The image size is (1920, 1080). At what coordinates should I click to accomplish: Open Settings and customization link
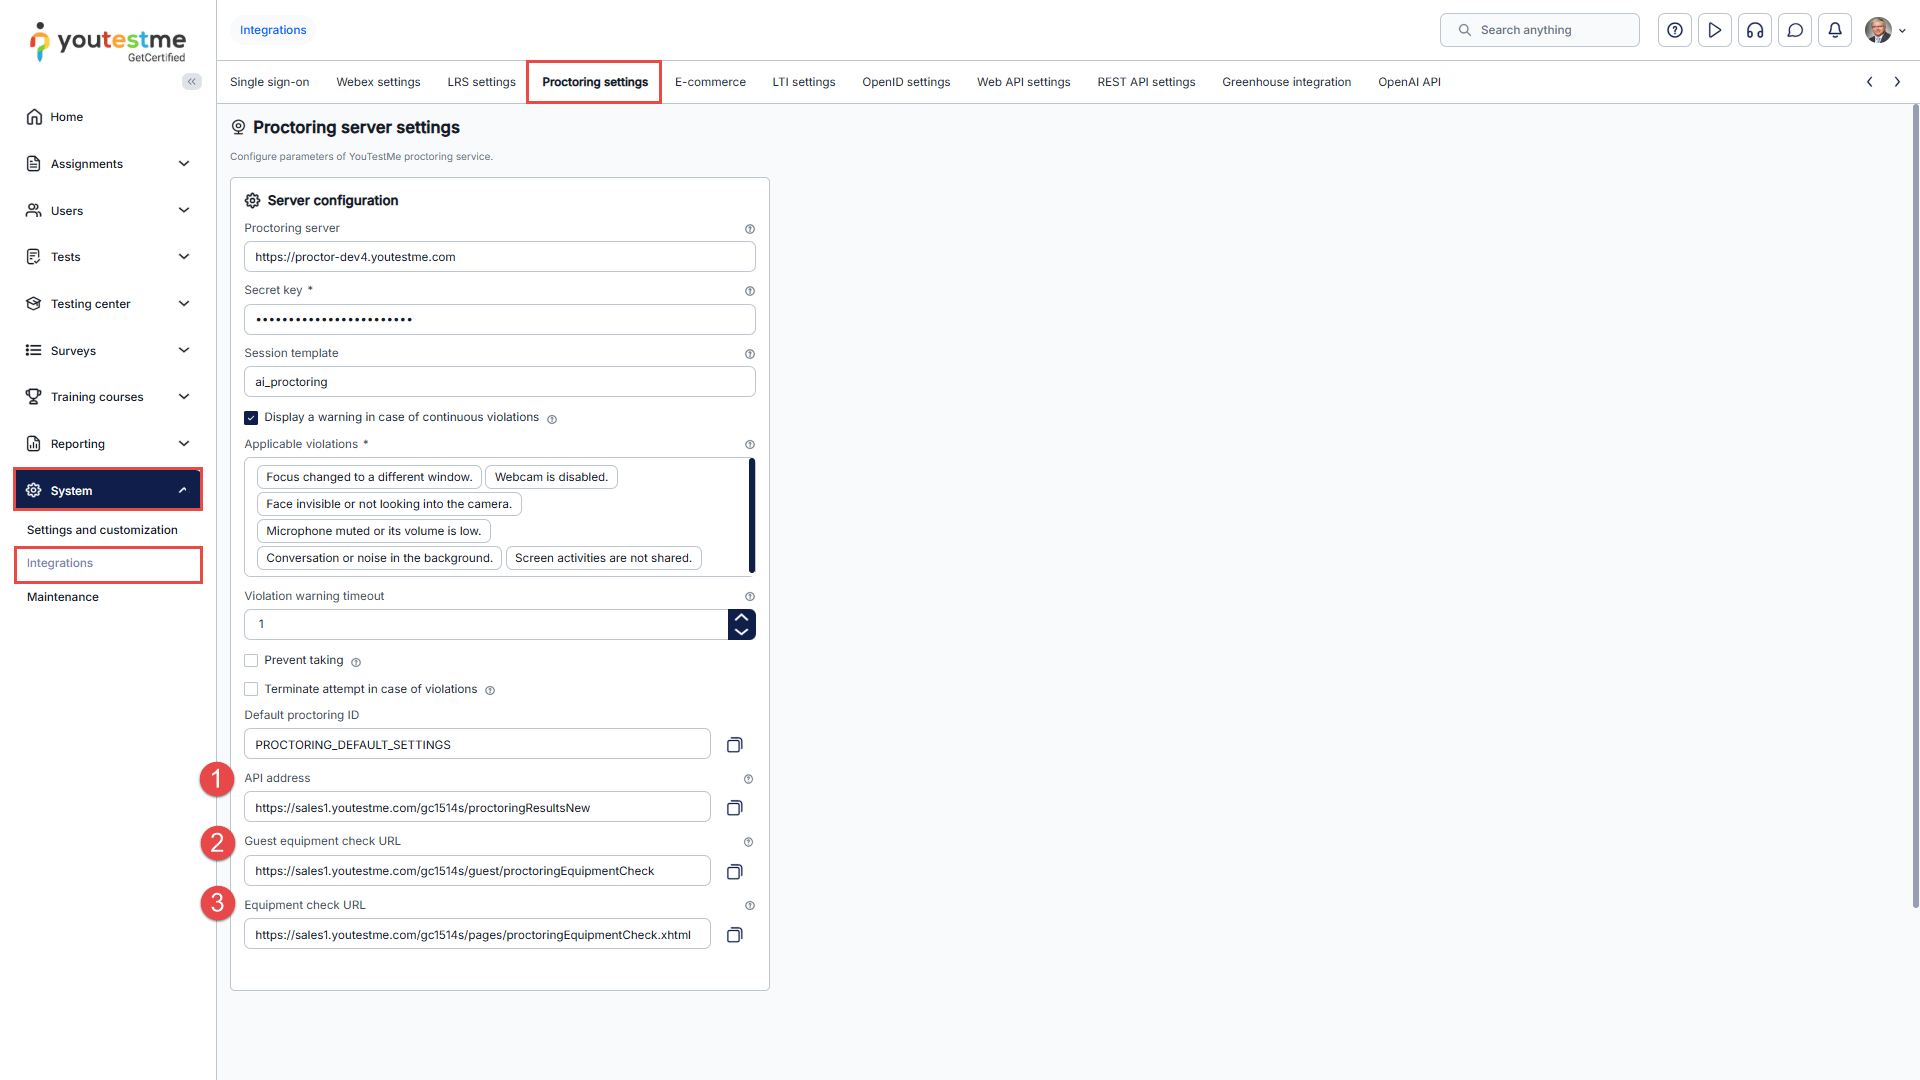102,530
